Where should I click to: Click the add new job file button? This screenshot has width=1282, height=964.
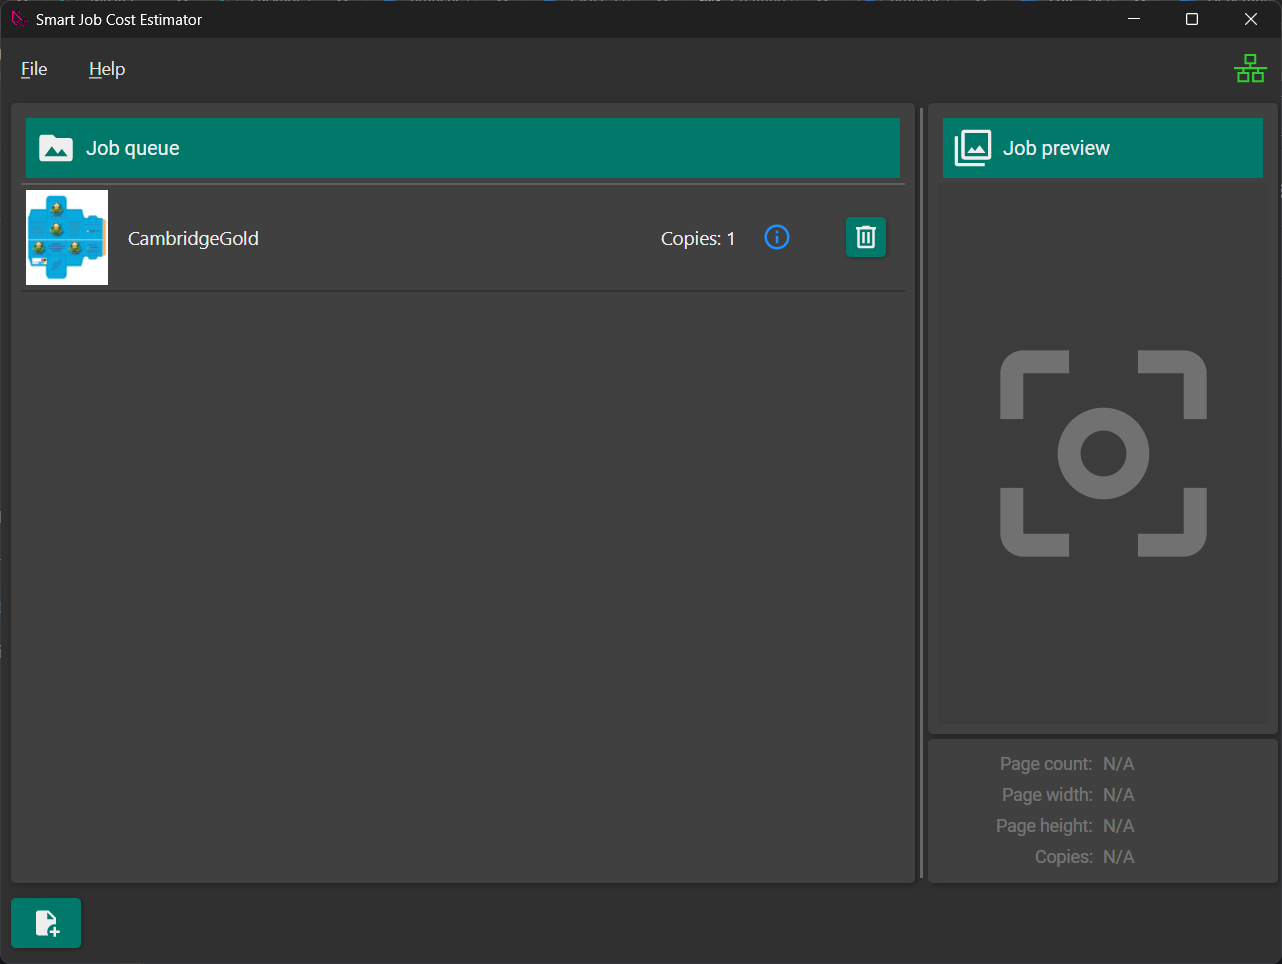coord(46,923)
